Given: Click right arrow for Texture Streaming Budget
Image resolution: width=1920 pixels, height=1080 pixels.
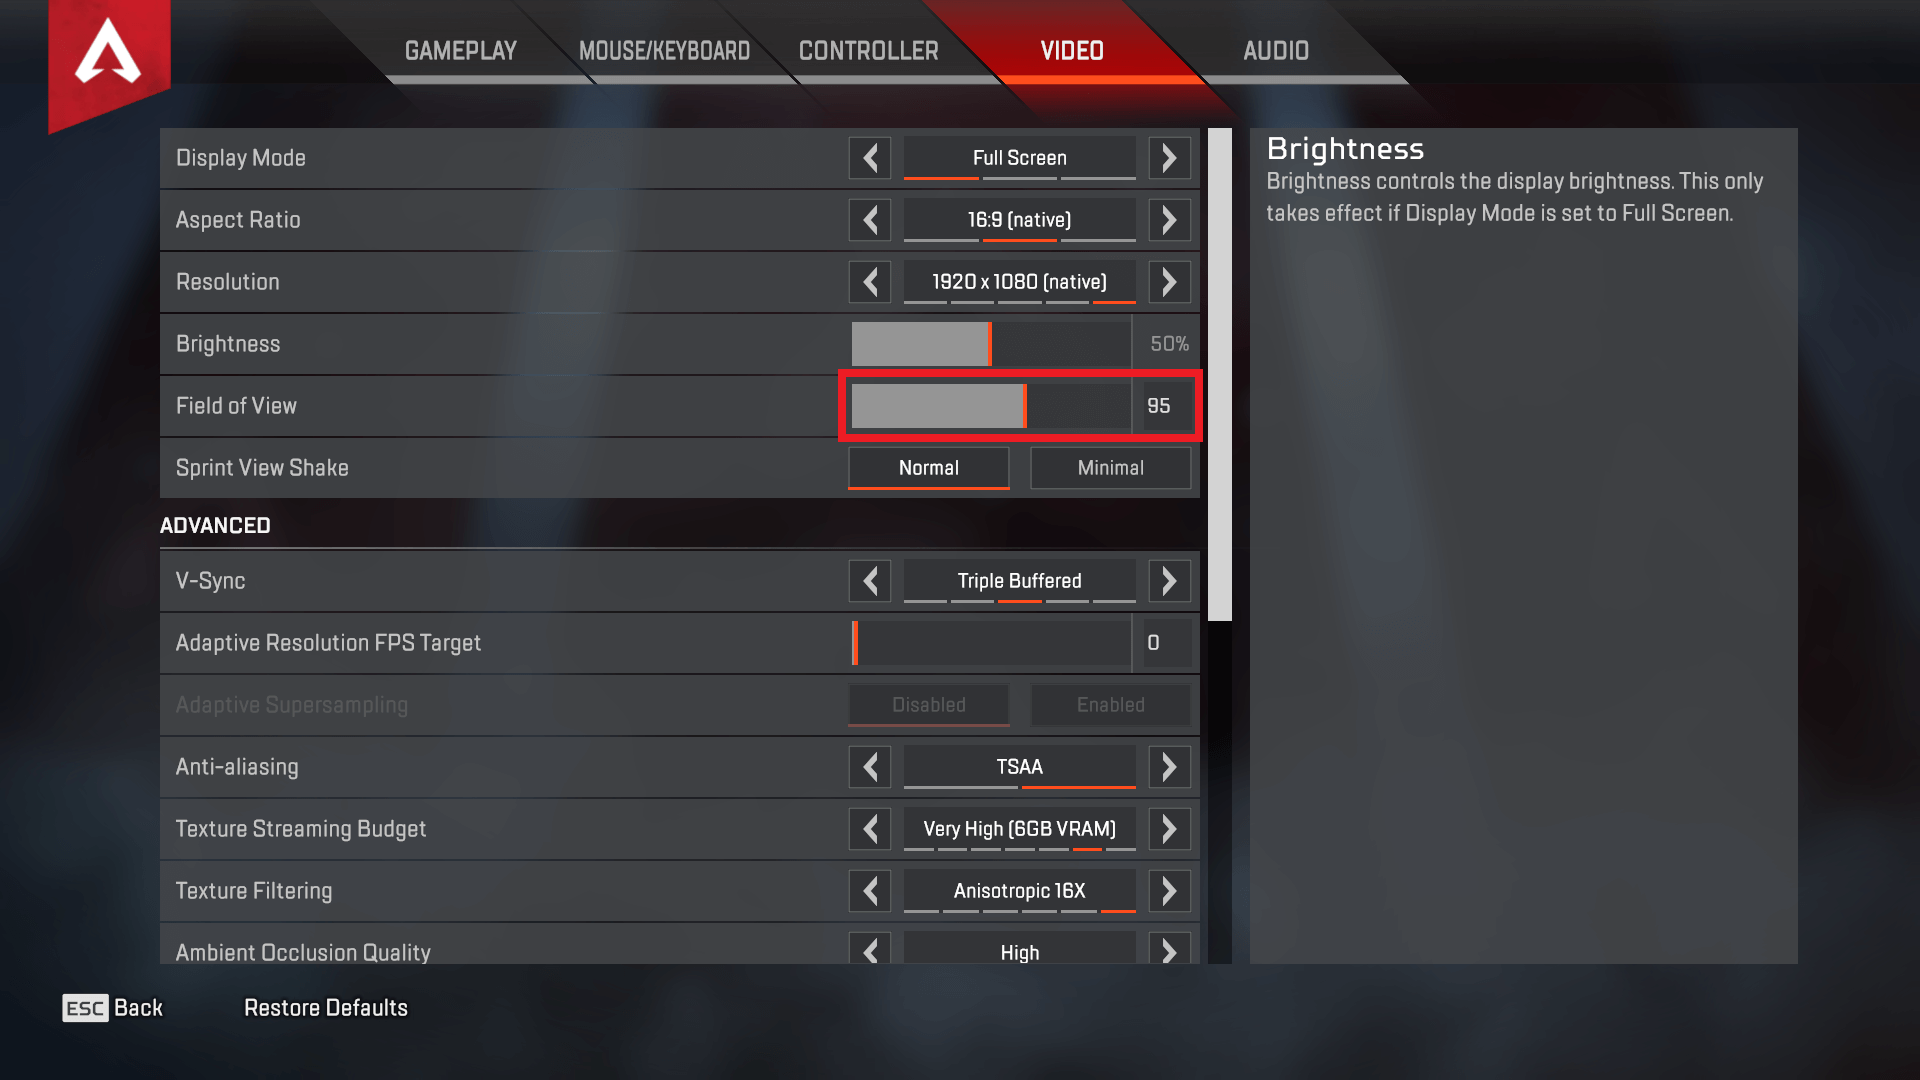Looking at the screenshot, I should [x=1169, y=829].
